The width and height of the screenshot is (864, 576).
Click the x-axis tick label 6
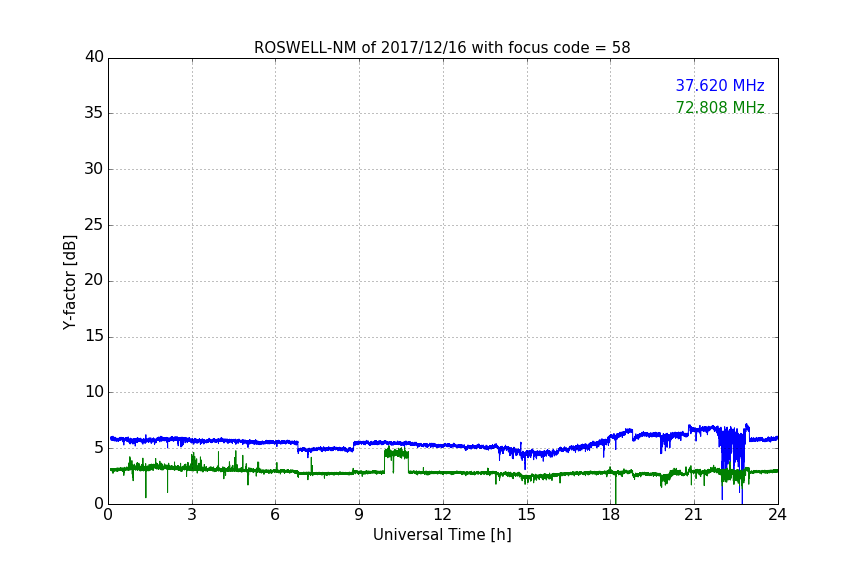[x=276, y=515]
